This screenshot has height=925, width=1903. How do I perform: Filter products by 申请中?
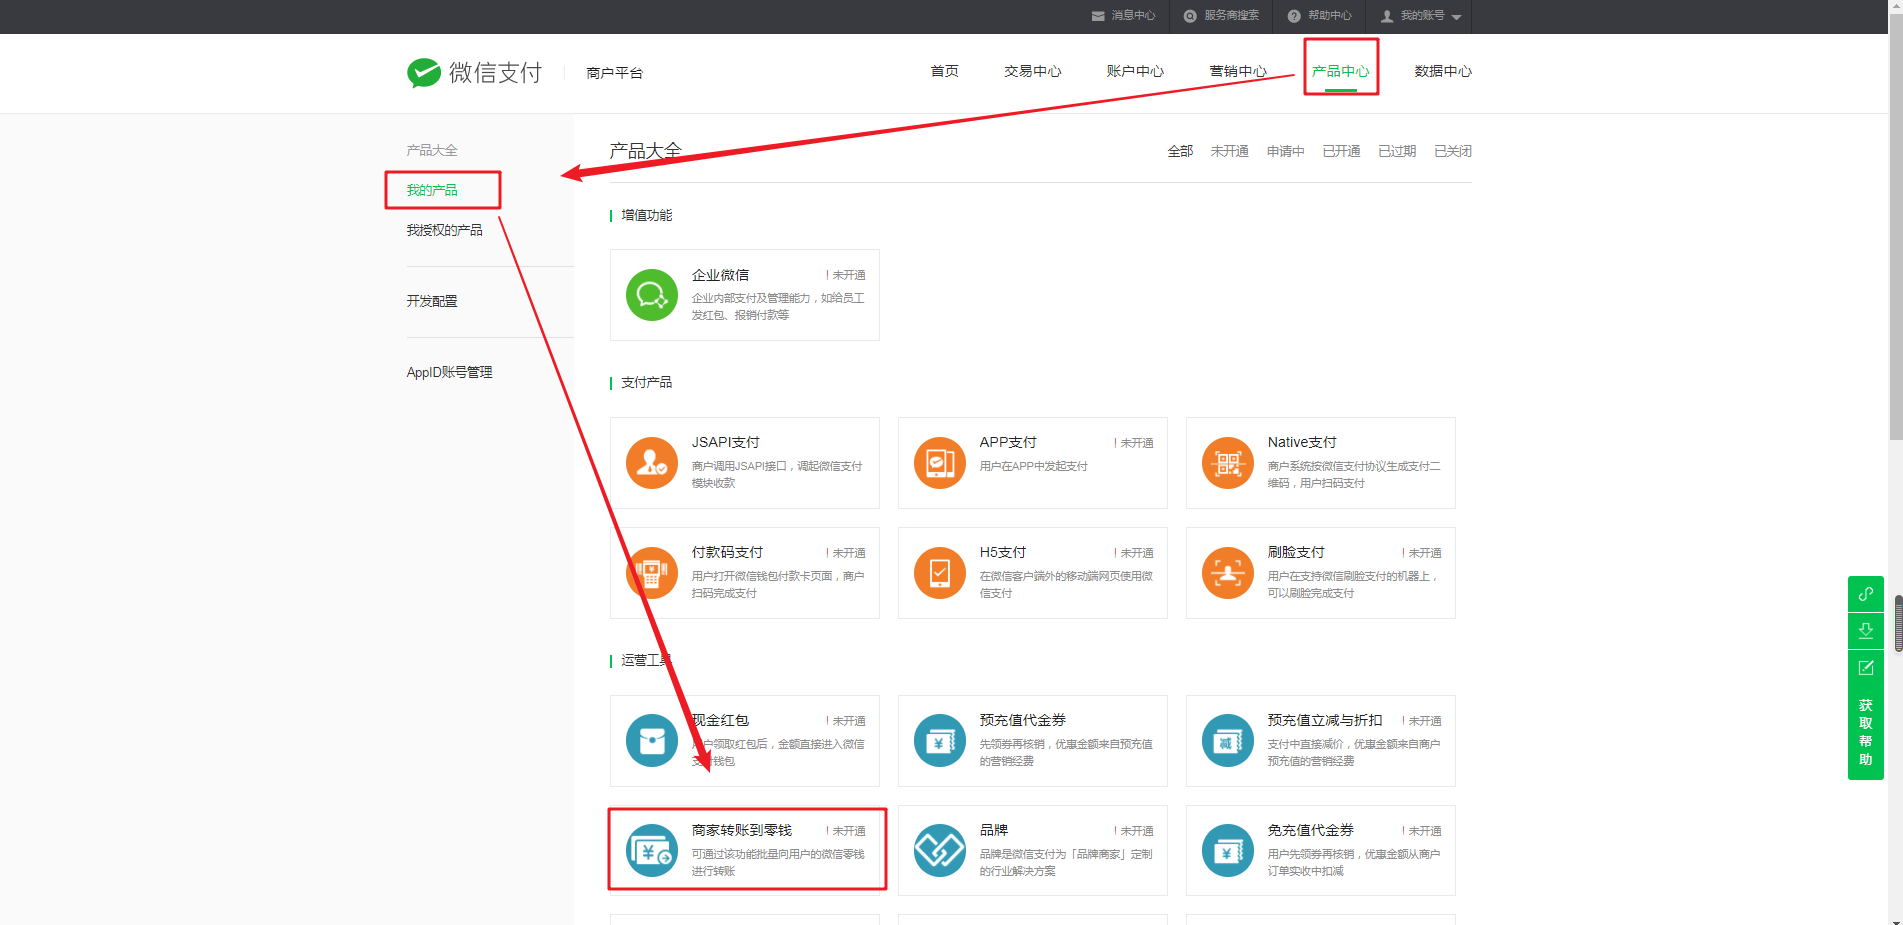1285,151
